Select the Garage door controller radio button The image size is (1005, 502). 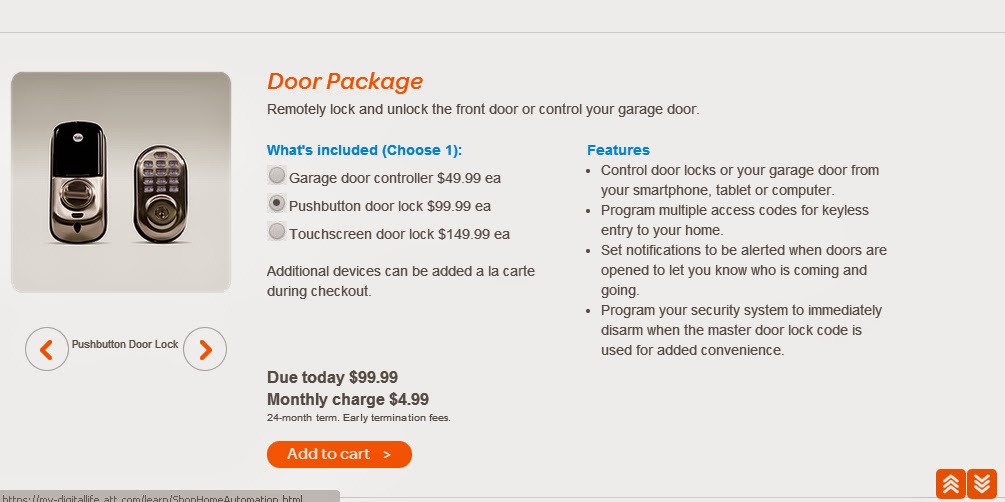point(277,176)
